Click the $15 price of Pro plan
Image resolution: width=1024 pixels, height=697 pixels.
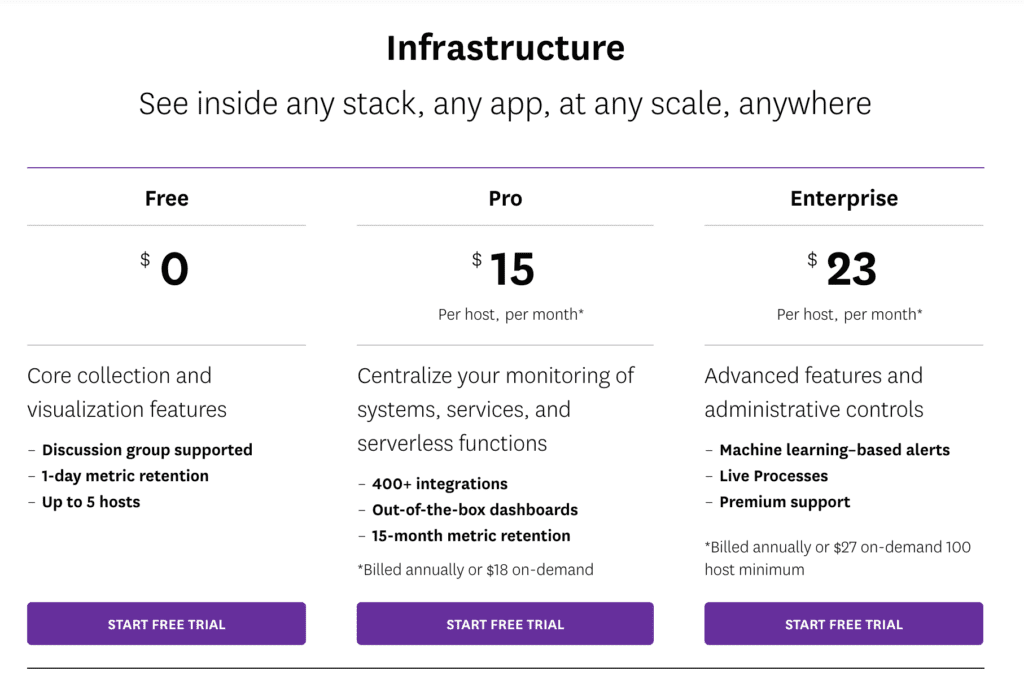click(504, 268)
